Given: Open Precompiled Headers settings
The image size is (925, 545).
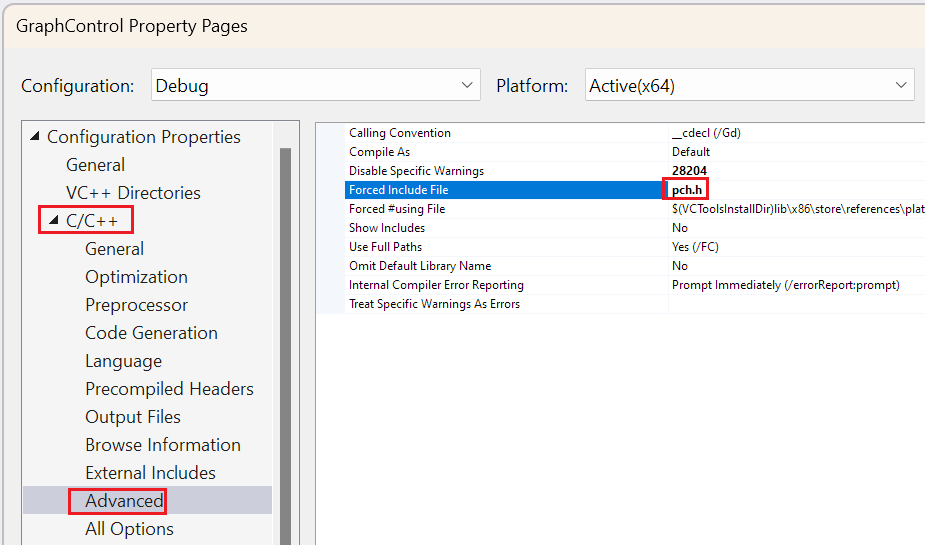Looking at the screenshot, I should (169, 389).
